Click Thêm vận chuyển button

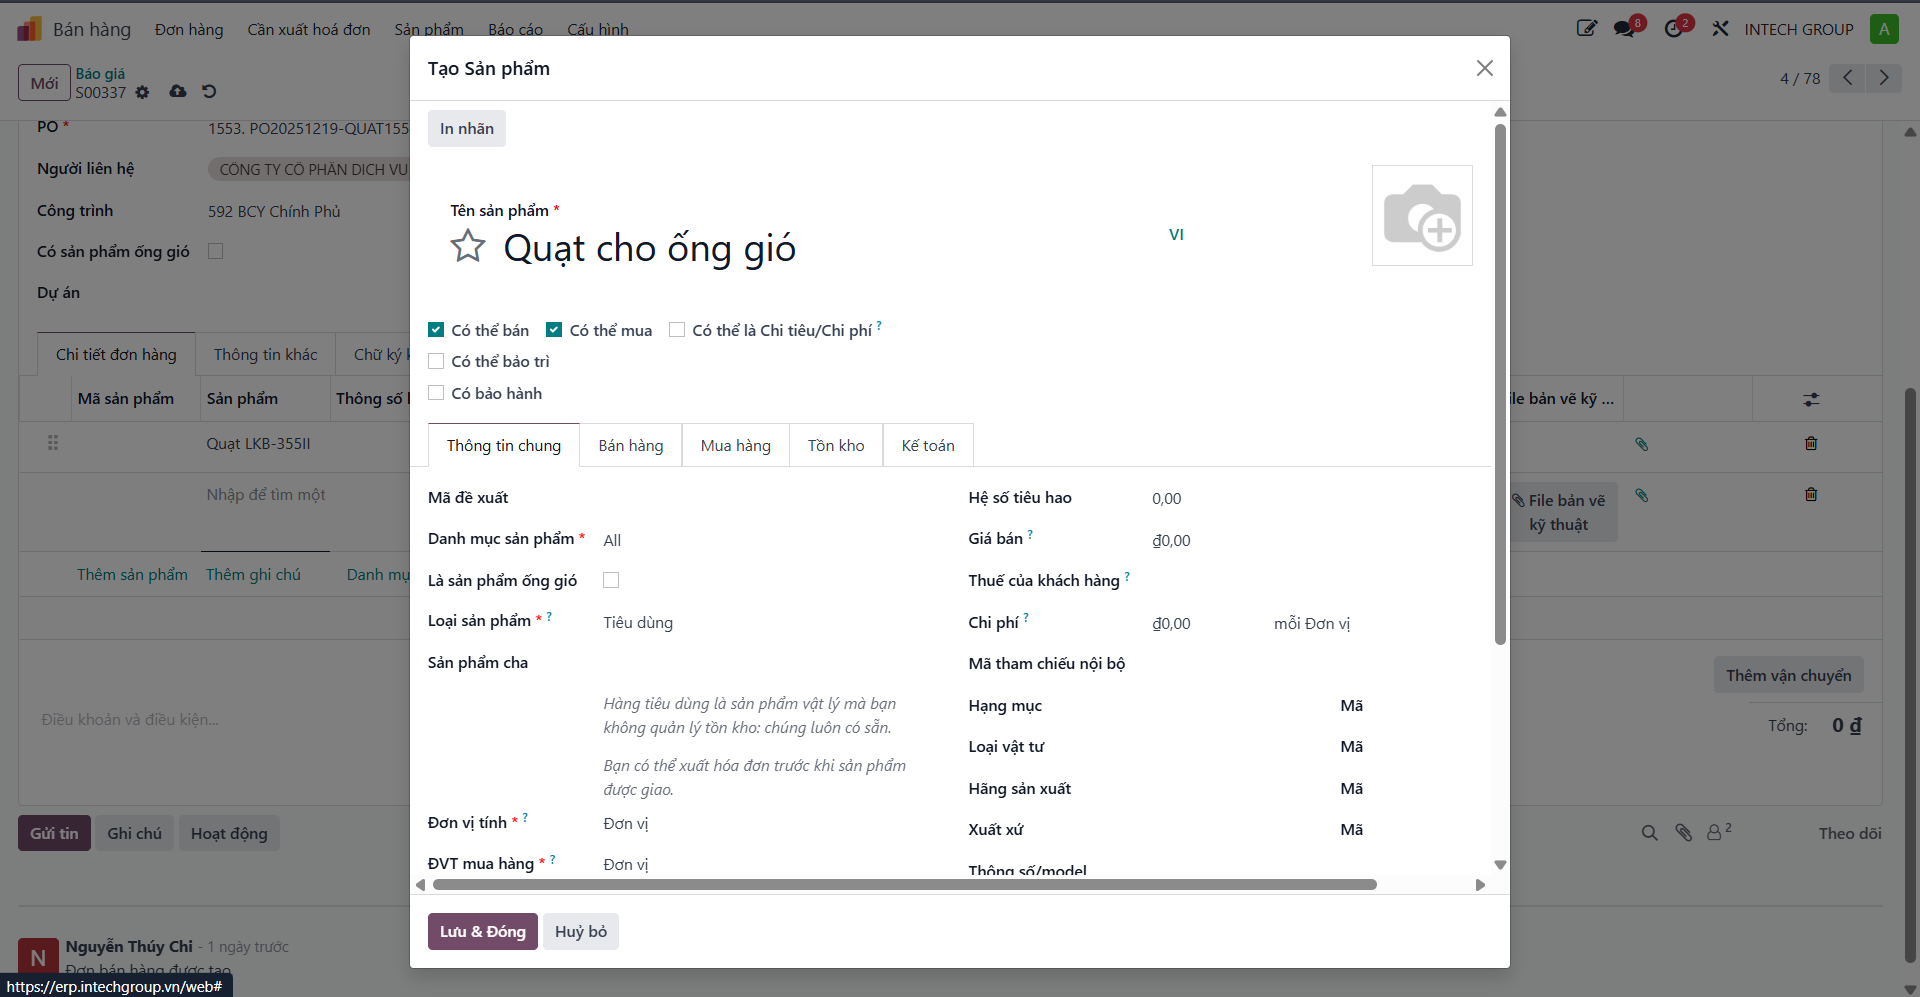coord(1788,675)
